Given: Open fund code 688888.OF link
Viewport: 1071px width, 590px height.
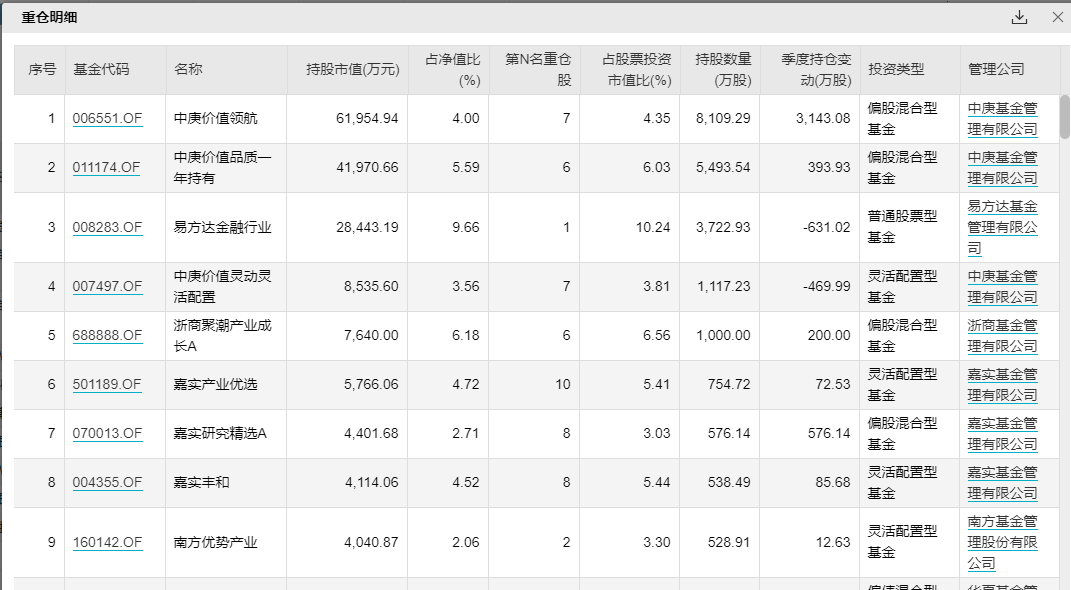Looking at the screenshot, I should (x=107, y=335).
